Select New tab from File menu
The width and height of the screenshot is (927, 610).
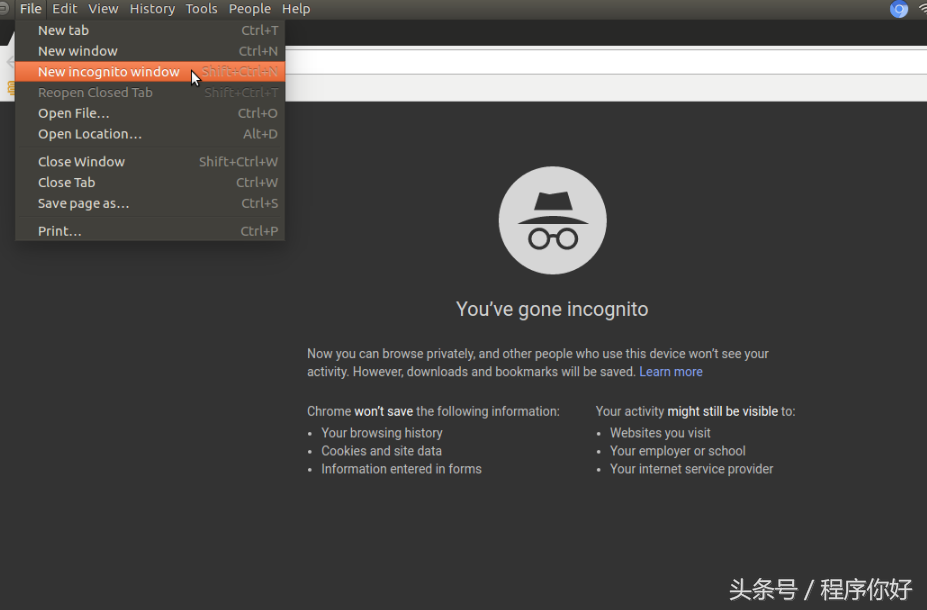click(63, 30)
